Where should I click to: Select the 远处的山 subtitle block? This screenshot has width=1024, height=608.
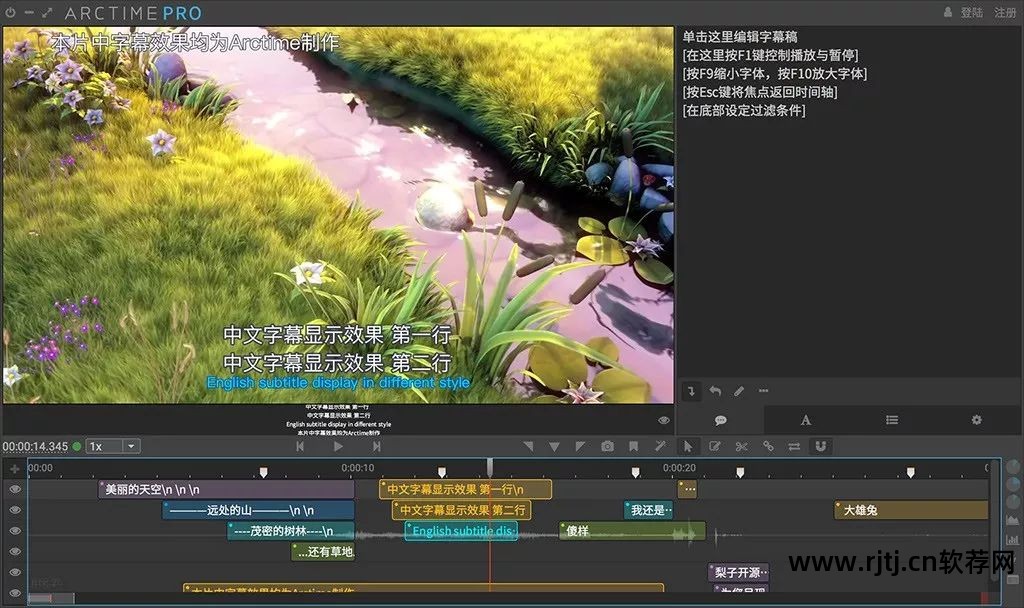258,510
